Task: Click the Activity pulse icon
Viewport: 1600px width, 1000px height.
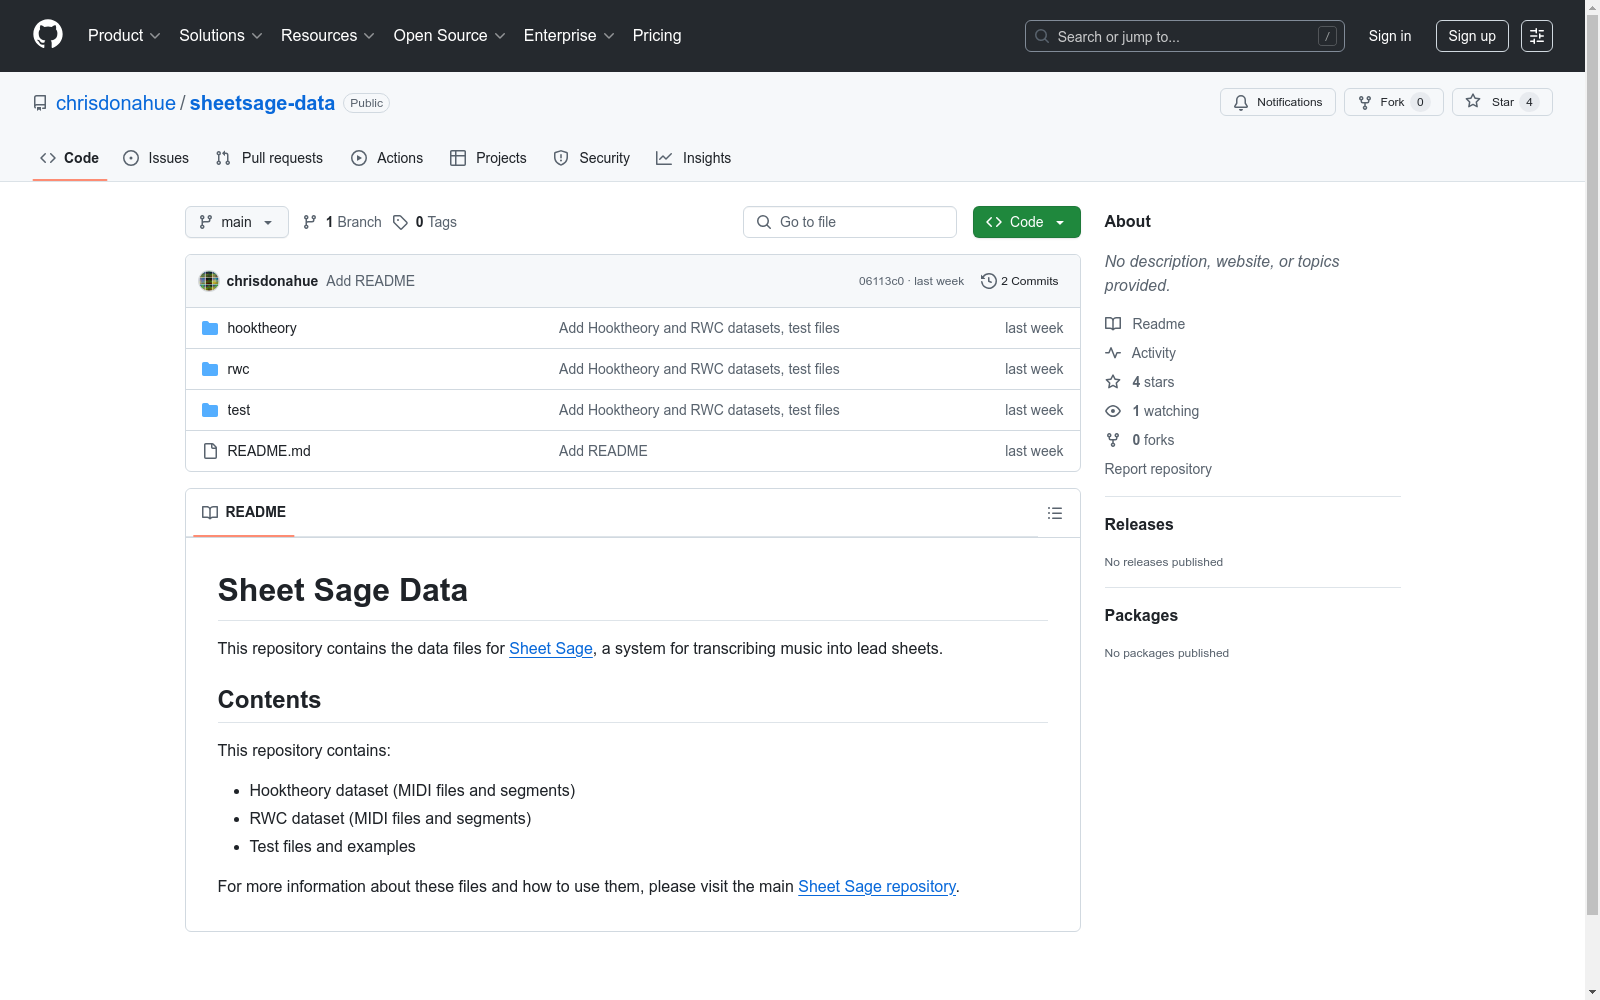Action: (1113, 353)
